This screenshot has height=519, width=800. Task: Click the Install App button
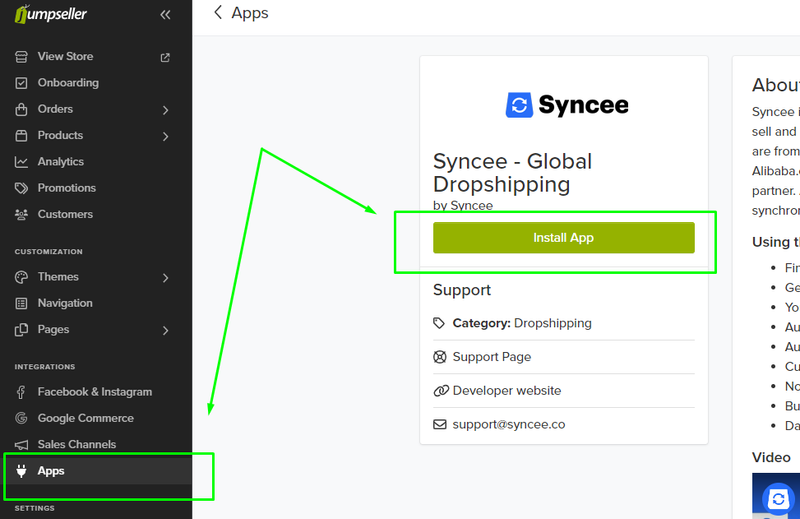pos(564,238)
